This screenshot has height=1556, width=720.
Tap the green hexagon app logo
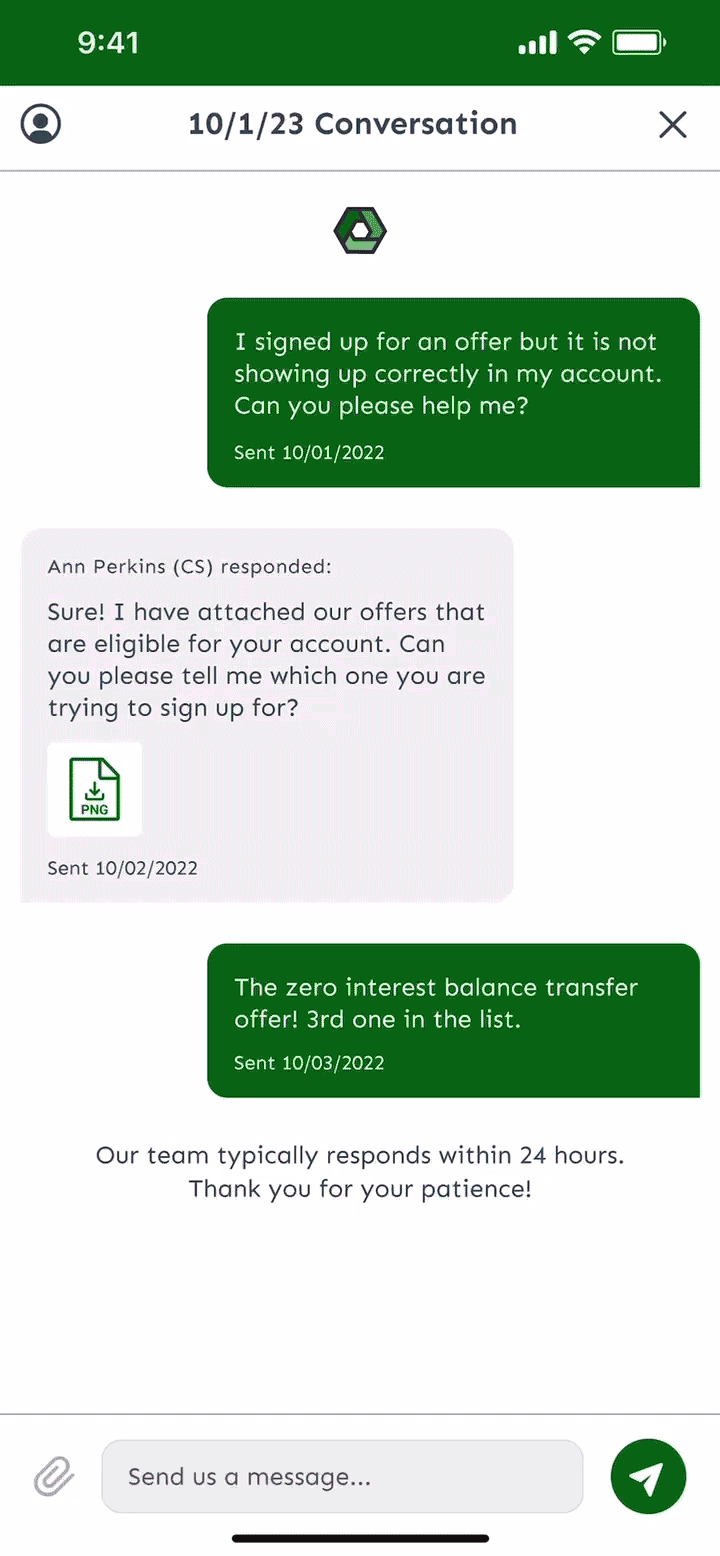pos(360,231)
